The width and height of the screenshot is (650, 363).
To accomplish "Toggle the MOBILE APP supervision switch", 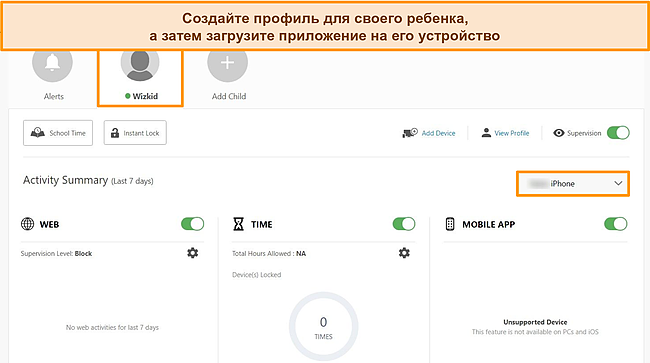I will 616,224.
